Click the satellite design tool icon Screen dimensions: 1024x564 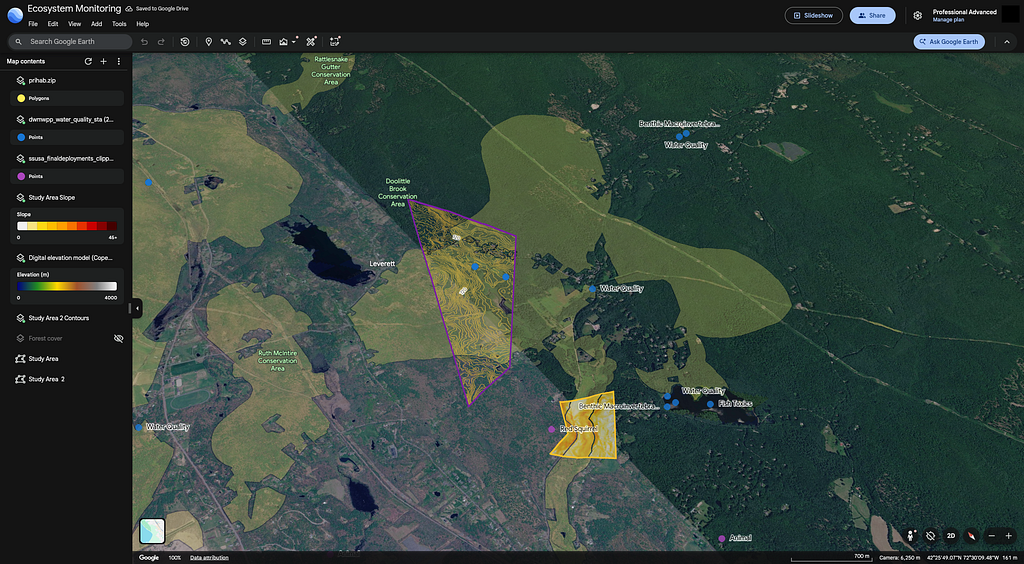[311, 42]
